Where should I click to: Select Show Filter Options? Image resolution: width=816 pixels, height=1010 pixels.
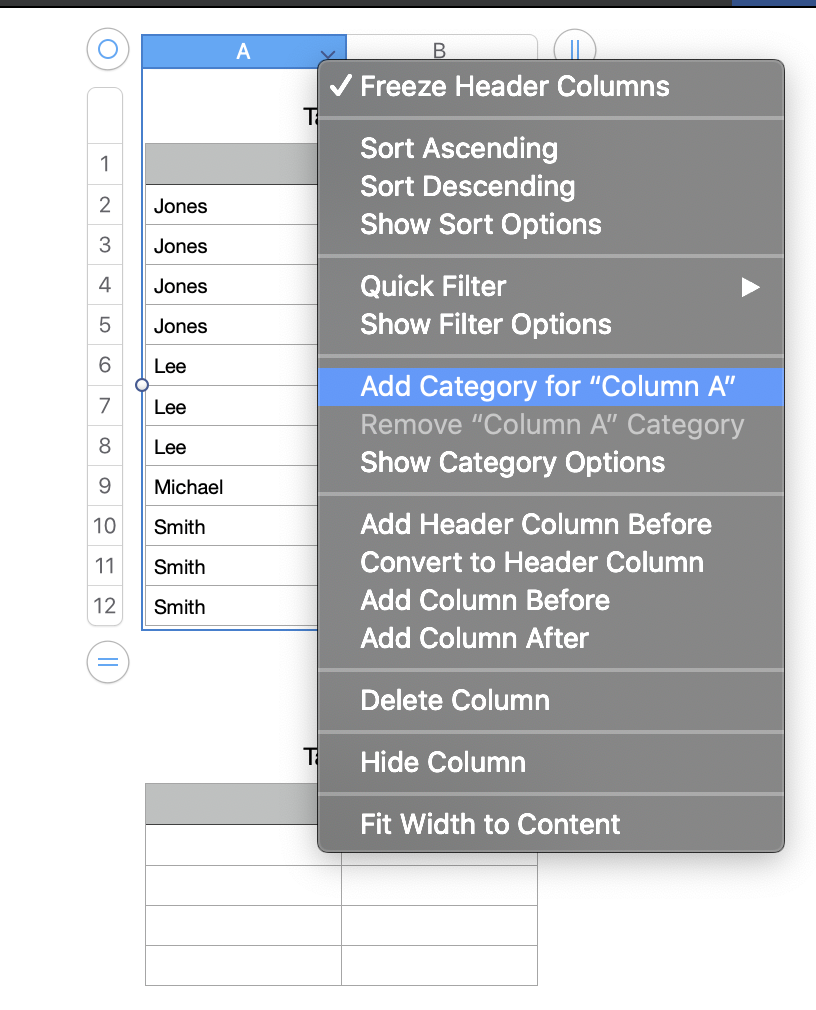tap(486, 325)
